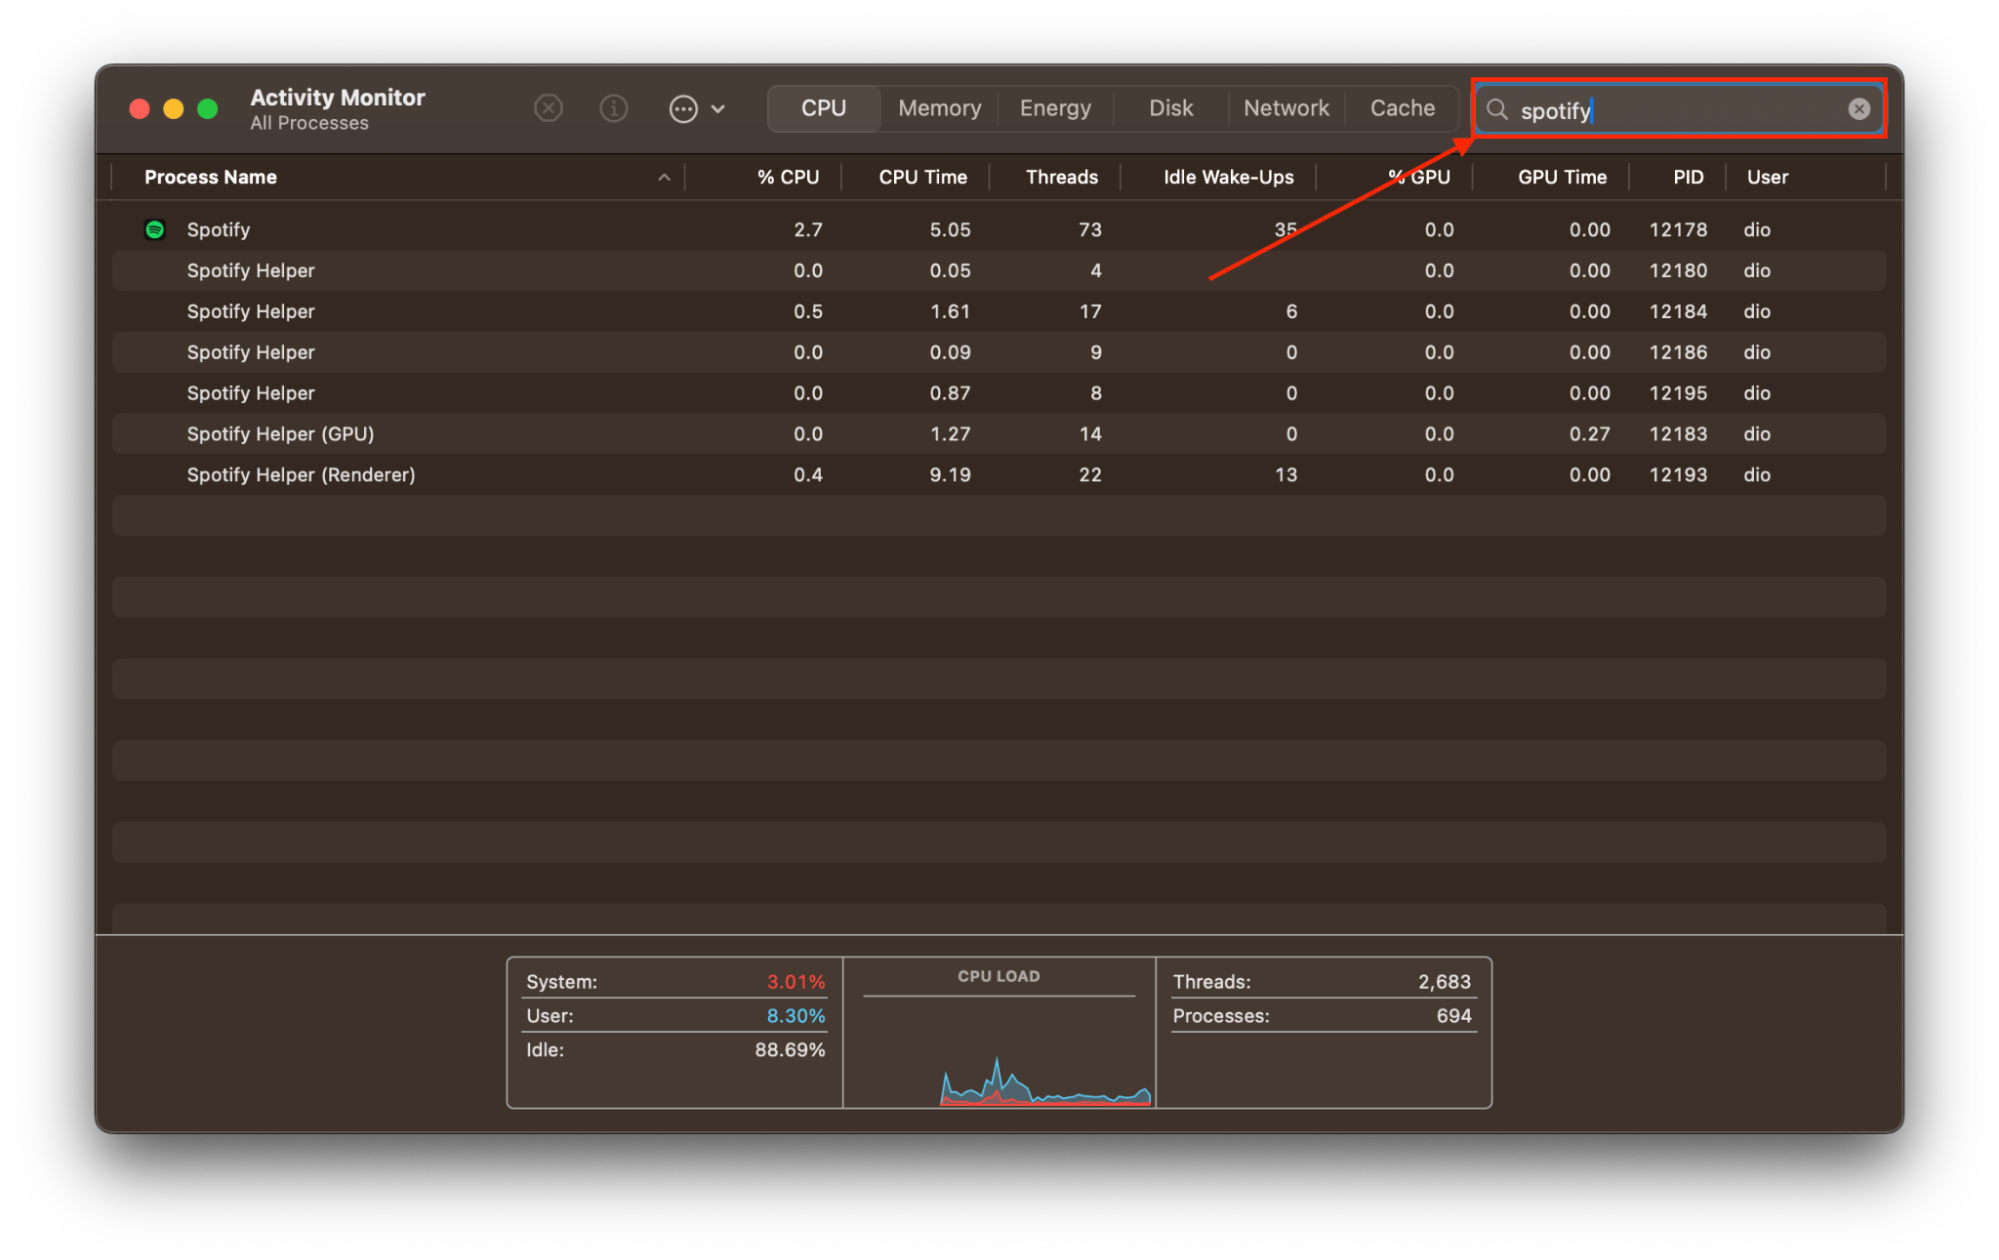Image resolution: width=1999 pixels, height=1260 pixels.
Task: Click the stop process X icon
Action: pyautogui.click(x=548, y=108)
